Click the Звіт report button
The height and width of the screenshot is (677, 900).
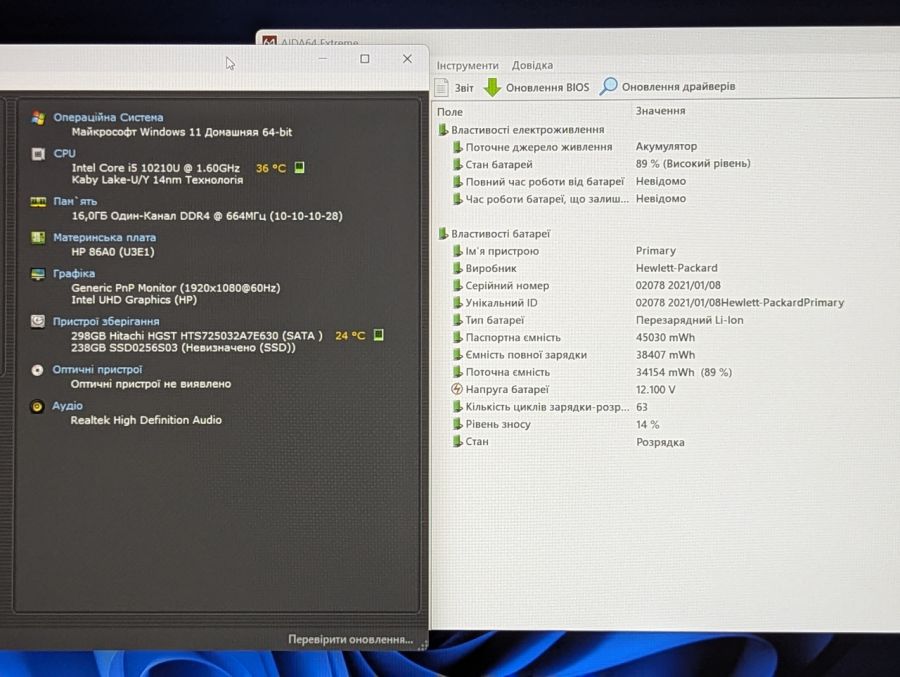pyautogui.click(x=454, y=87)
